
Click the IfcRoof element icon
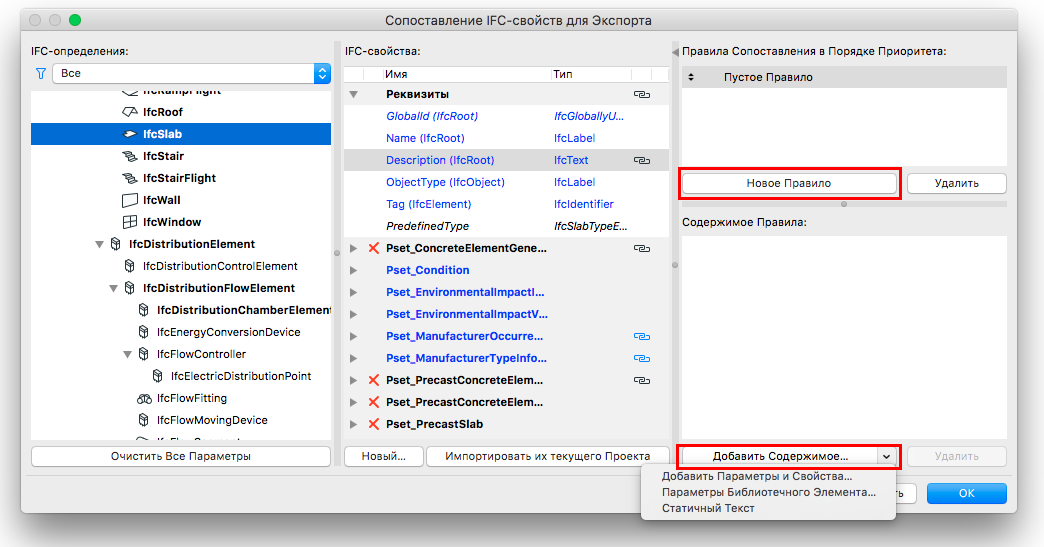click(129, 112)
